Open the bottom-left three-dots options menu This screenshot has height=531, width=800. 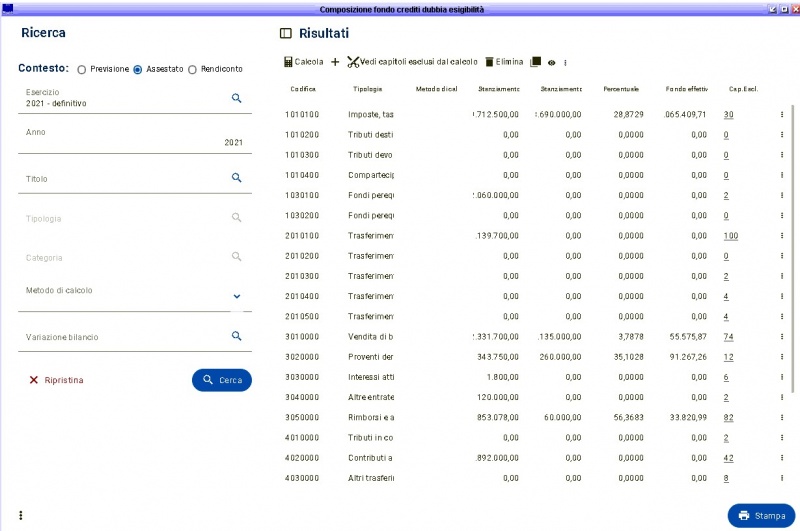tap(21, 515)
